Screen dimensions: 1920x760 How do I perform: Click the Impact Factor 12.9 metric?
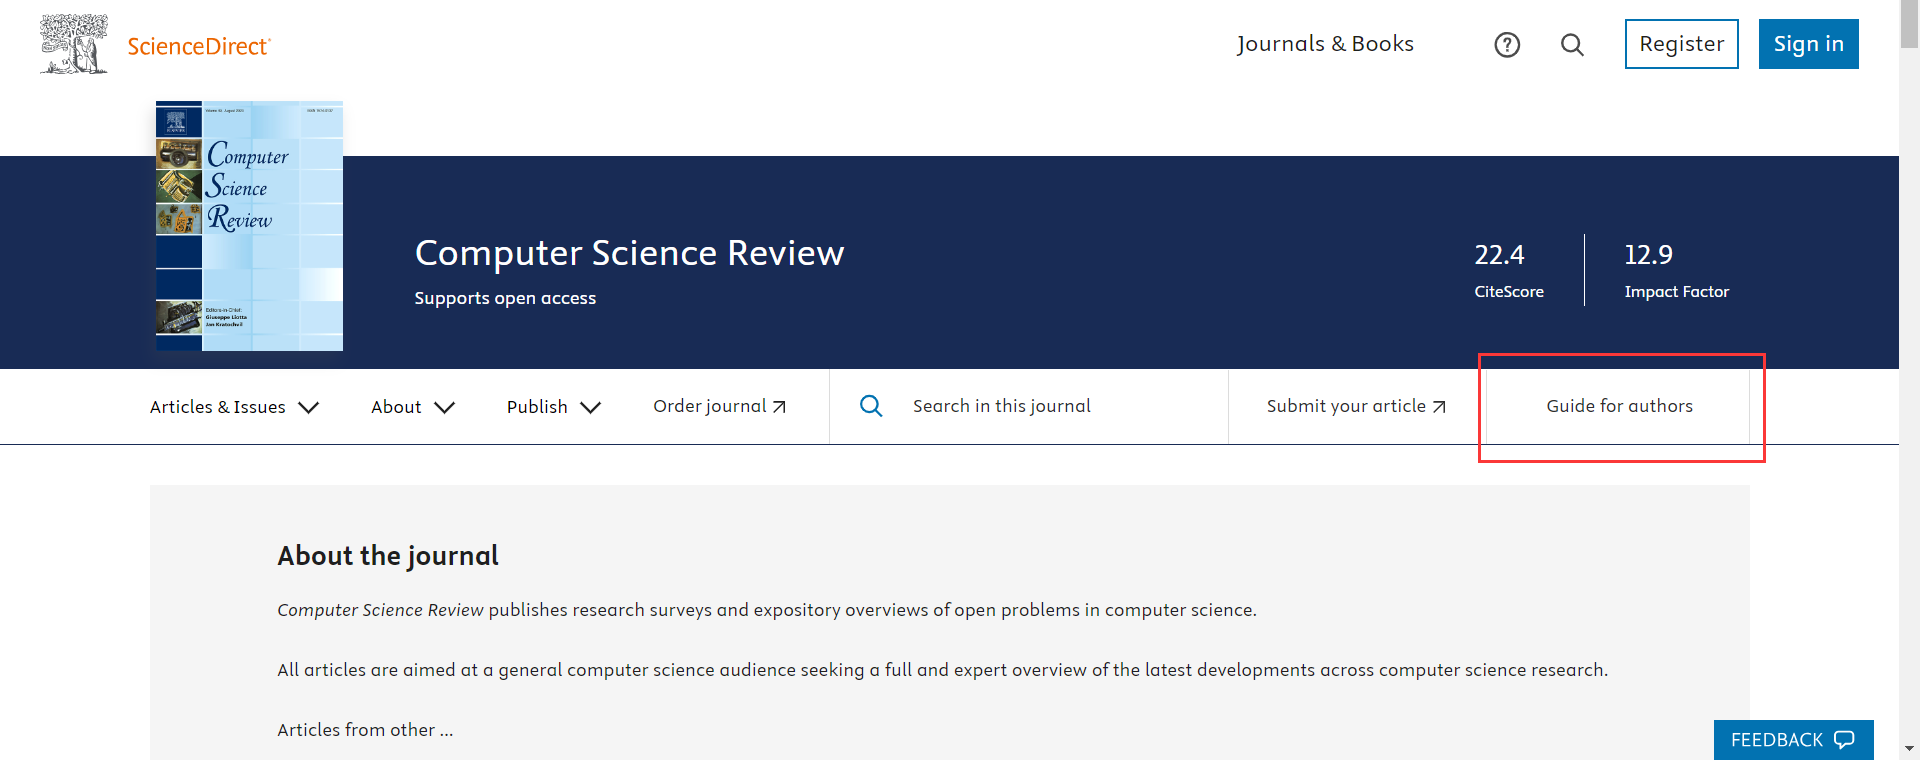click(1676, 270)
